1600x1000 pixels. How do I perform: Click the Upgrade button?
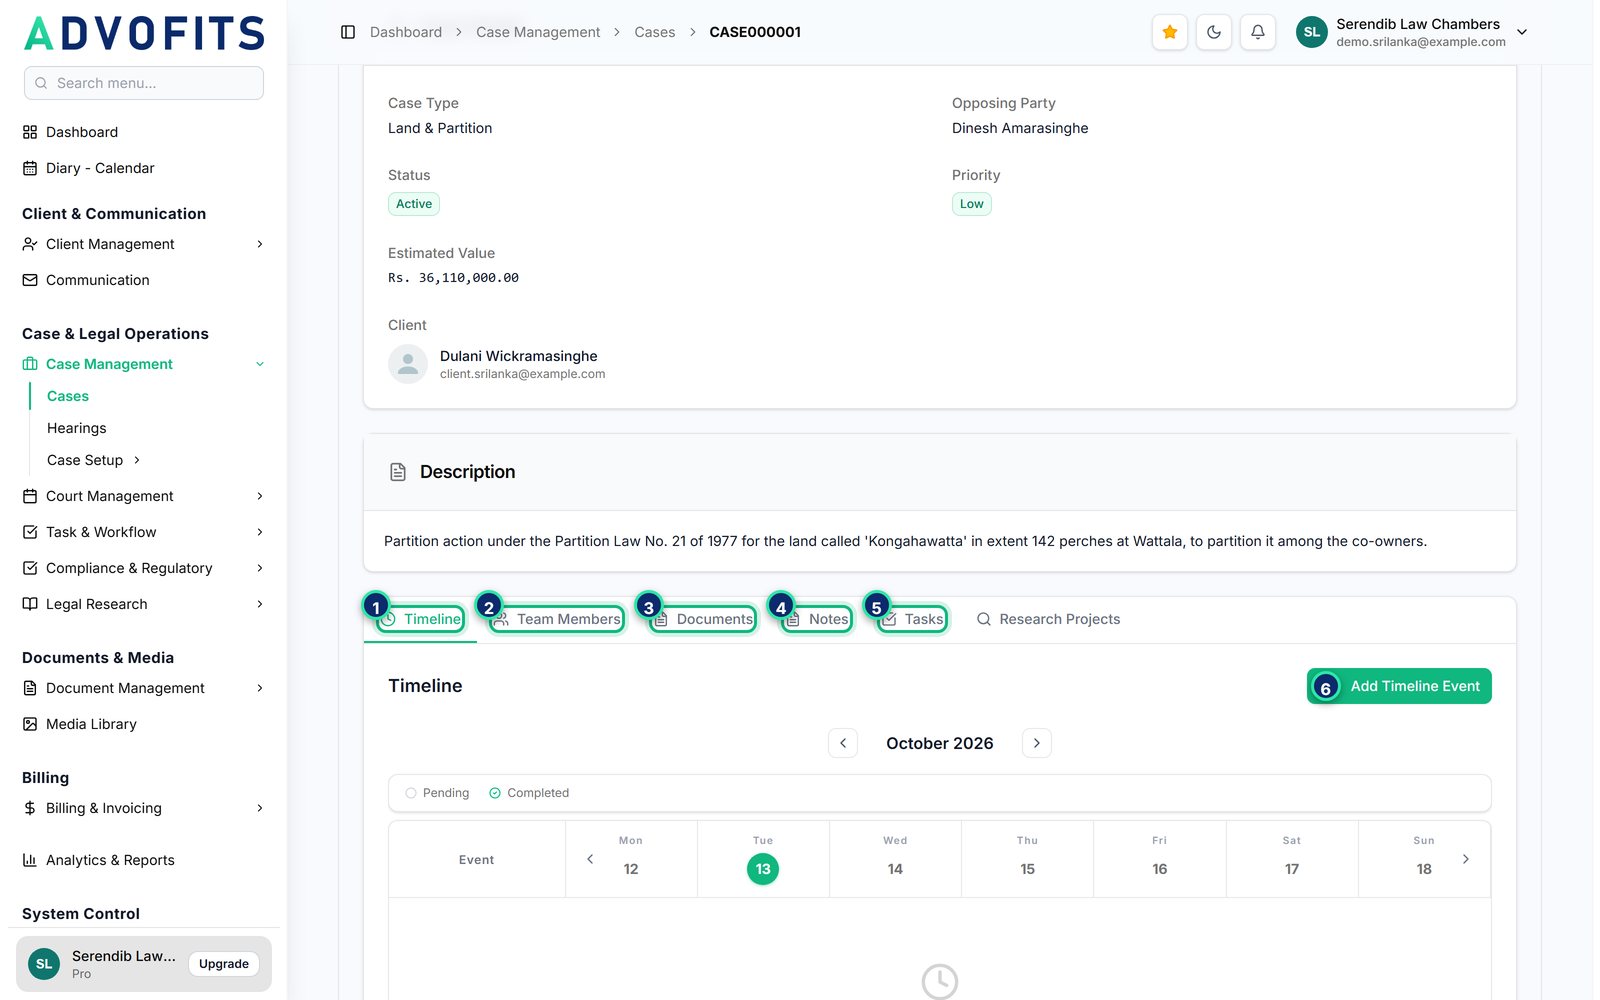(x=224, y=964)
